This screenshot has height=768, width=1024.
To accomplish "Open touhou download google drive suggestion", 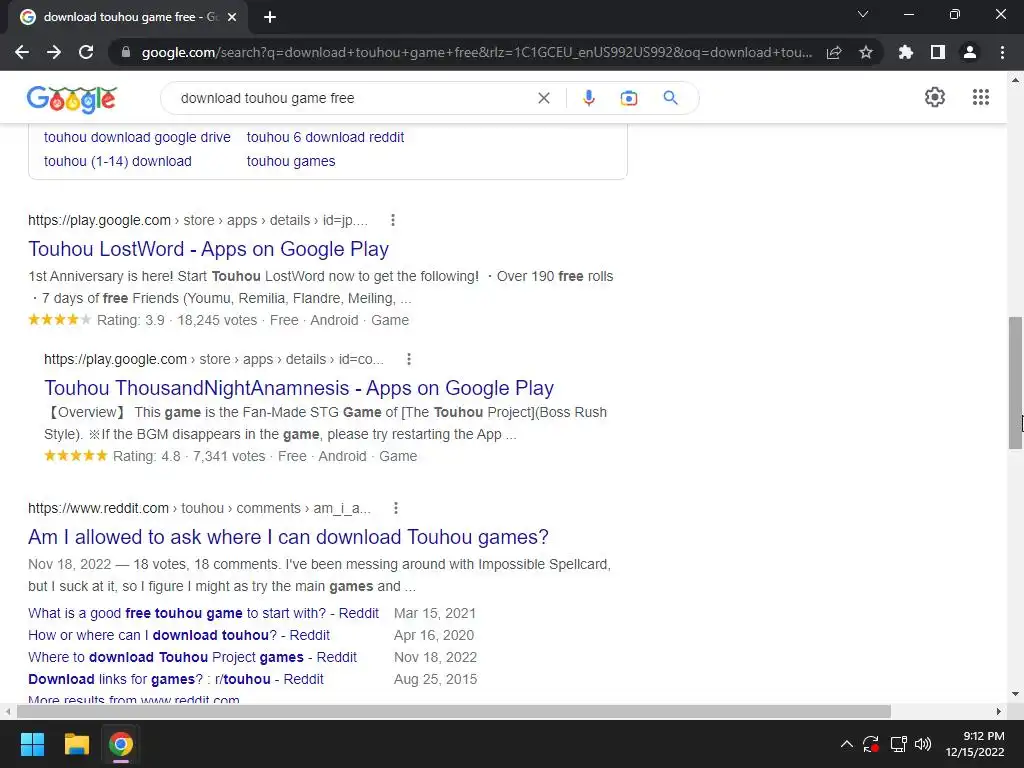I will 137,137.
